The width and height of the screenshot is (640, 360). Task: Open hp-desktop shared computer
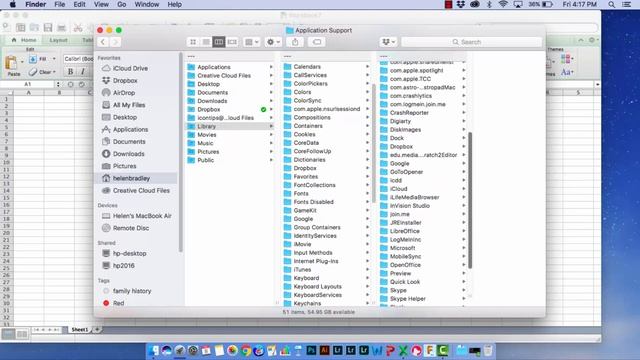pyautogui.click(x=129, y=253)
